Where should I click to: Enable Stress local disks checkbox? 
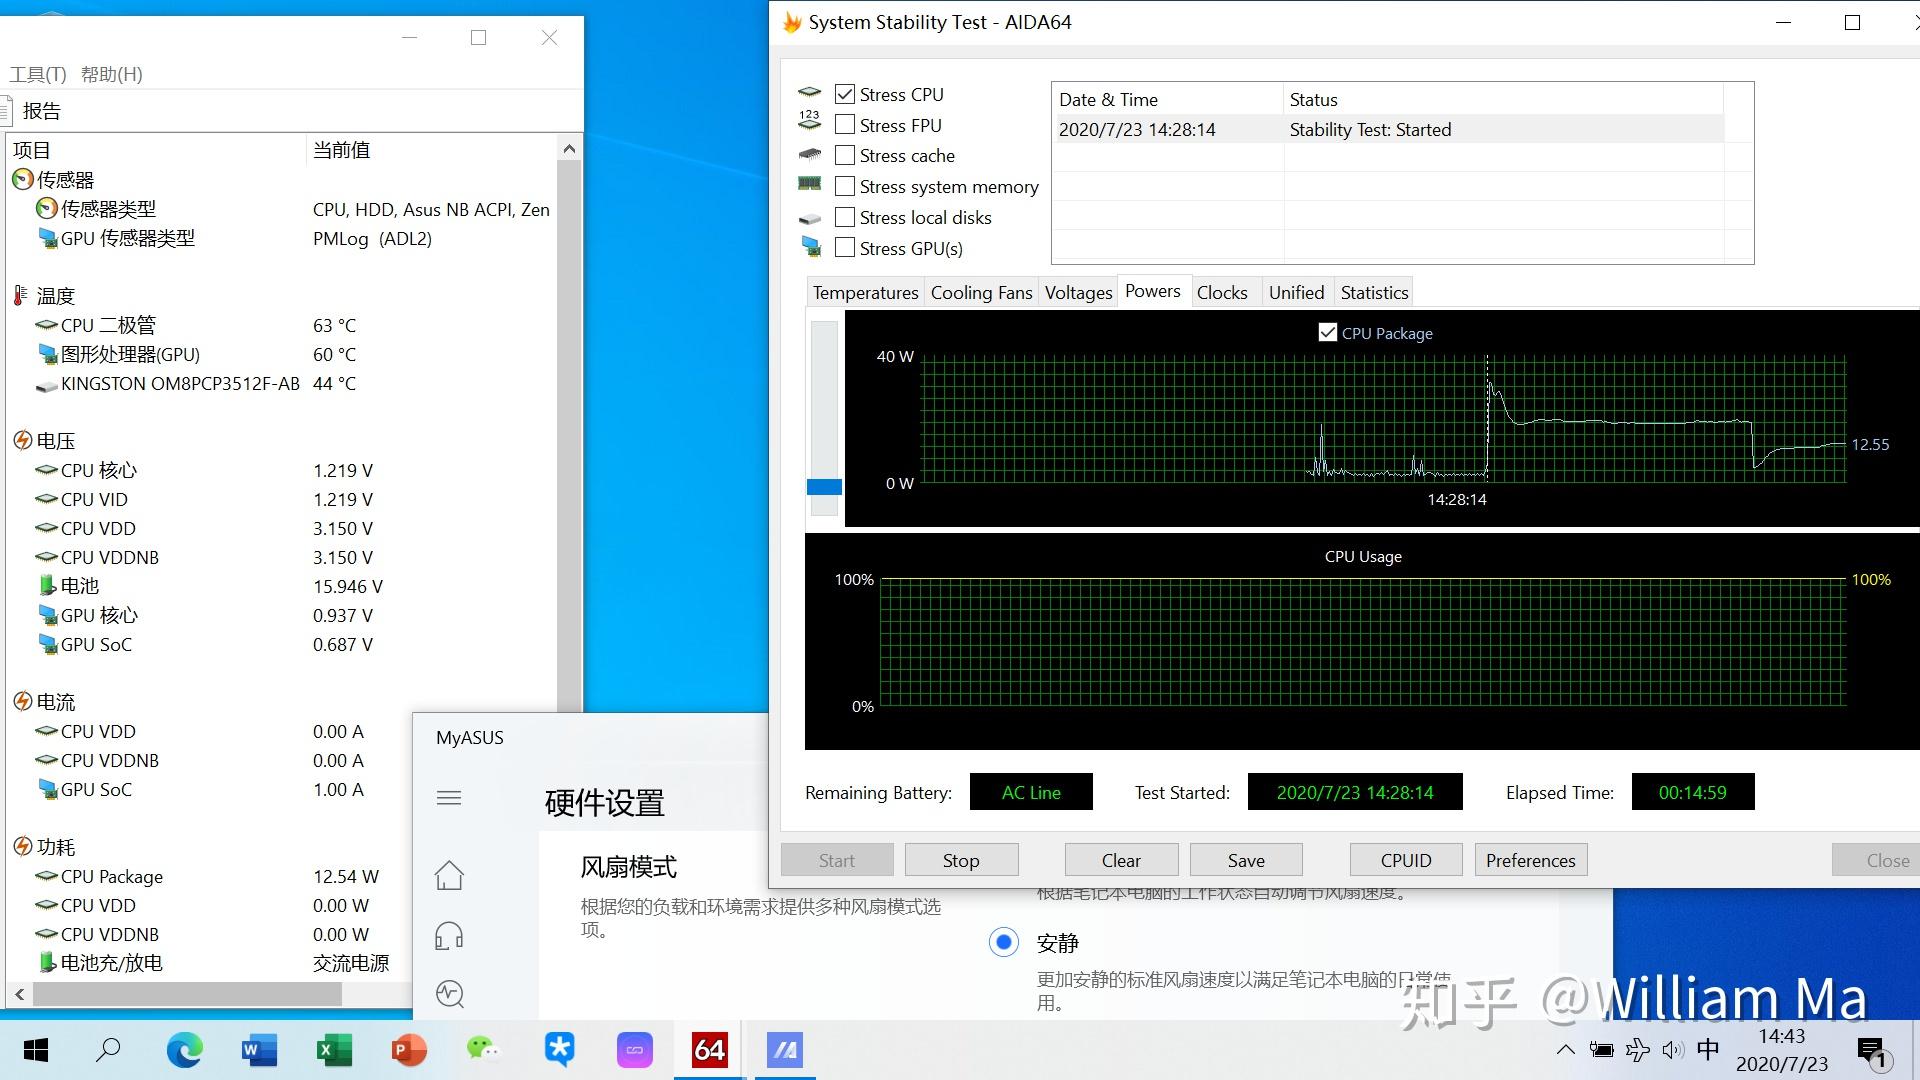pyautogui.click(x=845, y=218)
